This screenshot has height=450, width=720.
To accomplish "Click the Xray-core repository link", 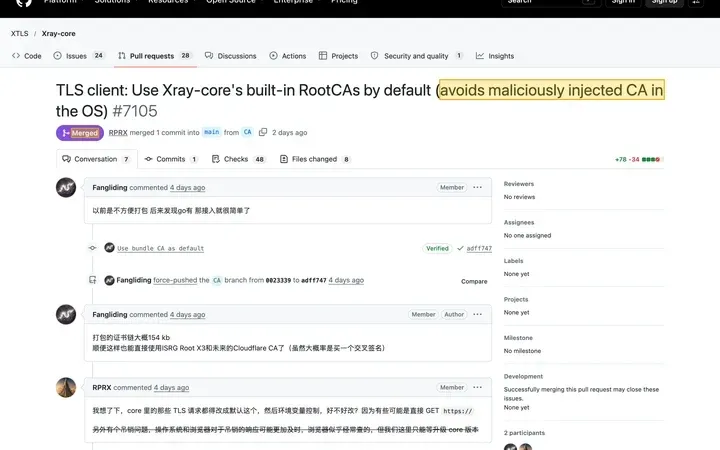I will tap(58, 34).
